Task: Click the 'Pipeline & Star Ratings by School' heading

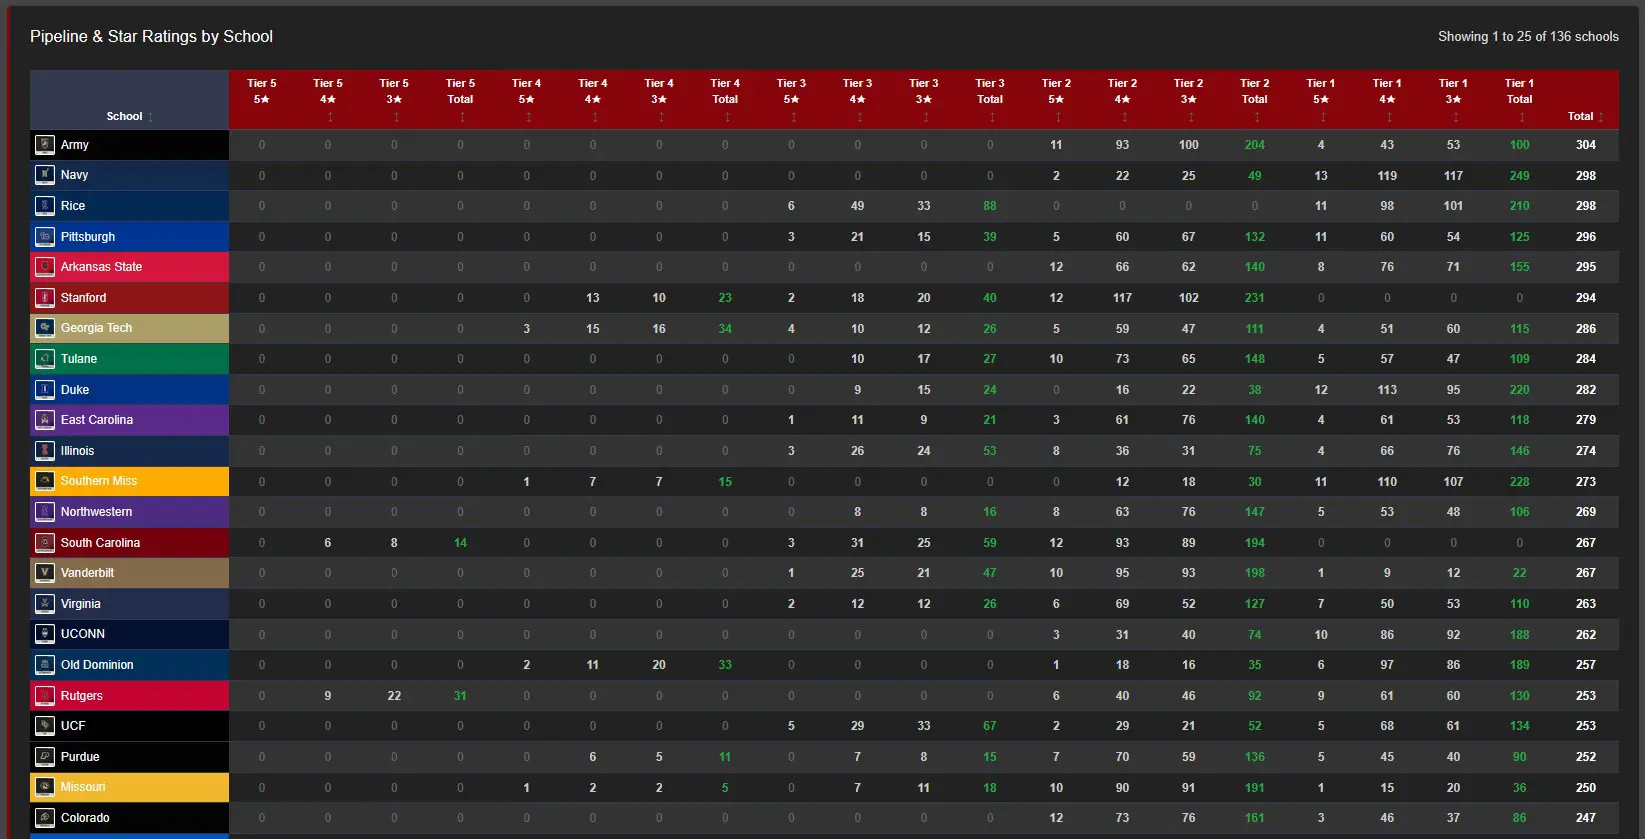Action: point(151,36)
